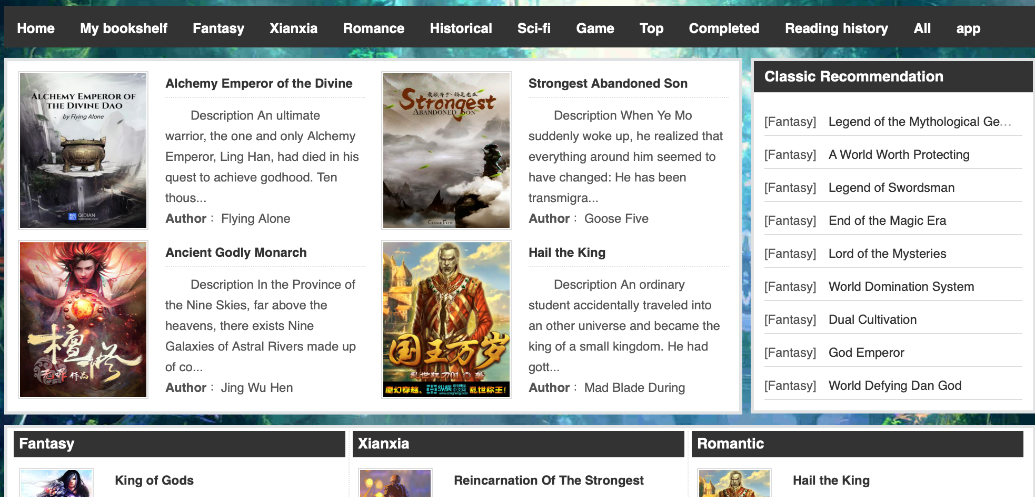Open the Sci-fi genre menu item
Screen dimensions: 1035x497
click(534, 28)
